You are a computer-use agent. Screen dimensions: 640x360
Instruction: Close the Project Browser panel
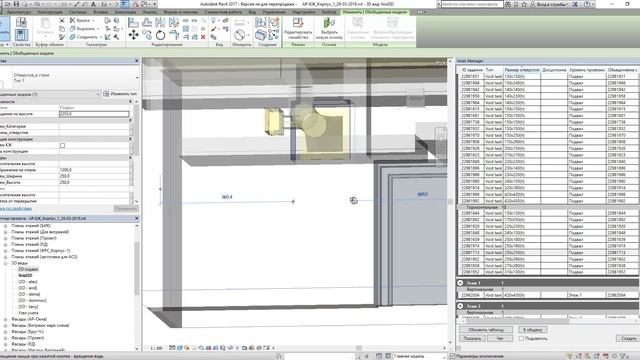click(137, 218)
